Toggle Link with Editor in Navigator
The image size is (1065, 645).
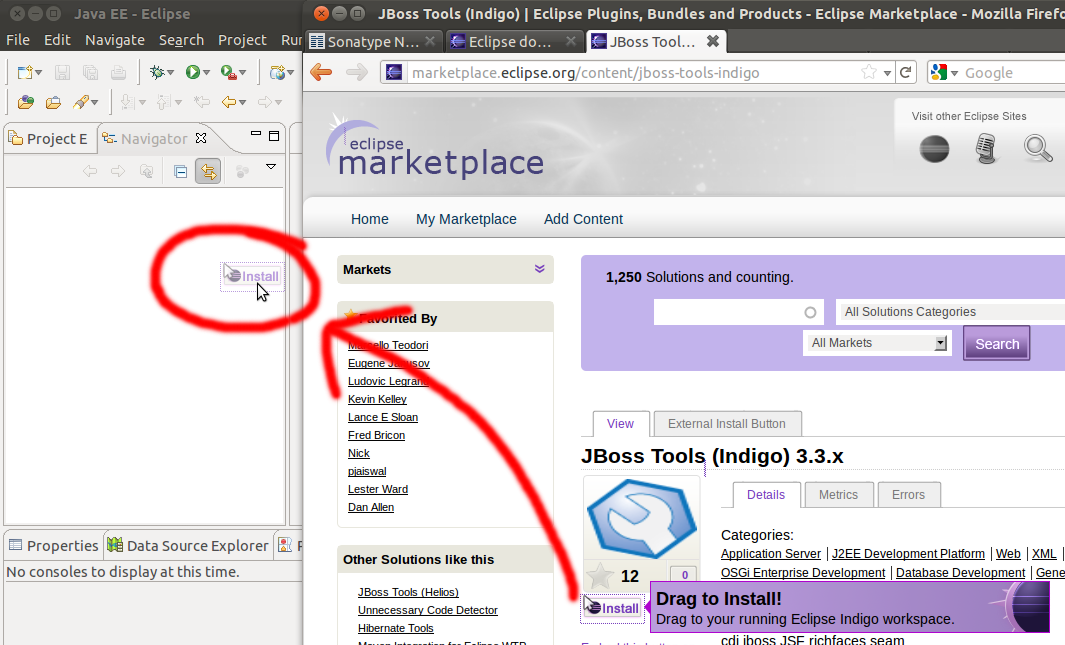pos(208,171)
